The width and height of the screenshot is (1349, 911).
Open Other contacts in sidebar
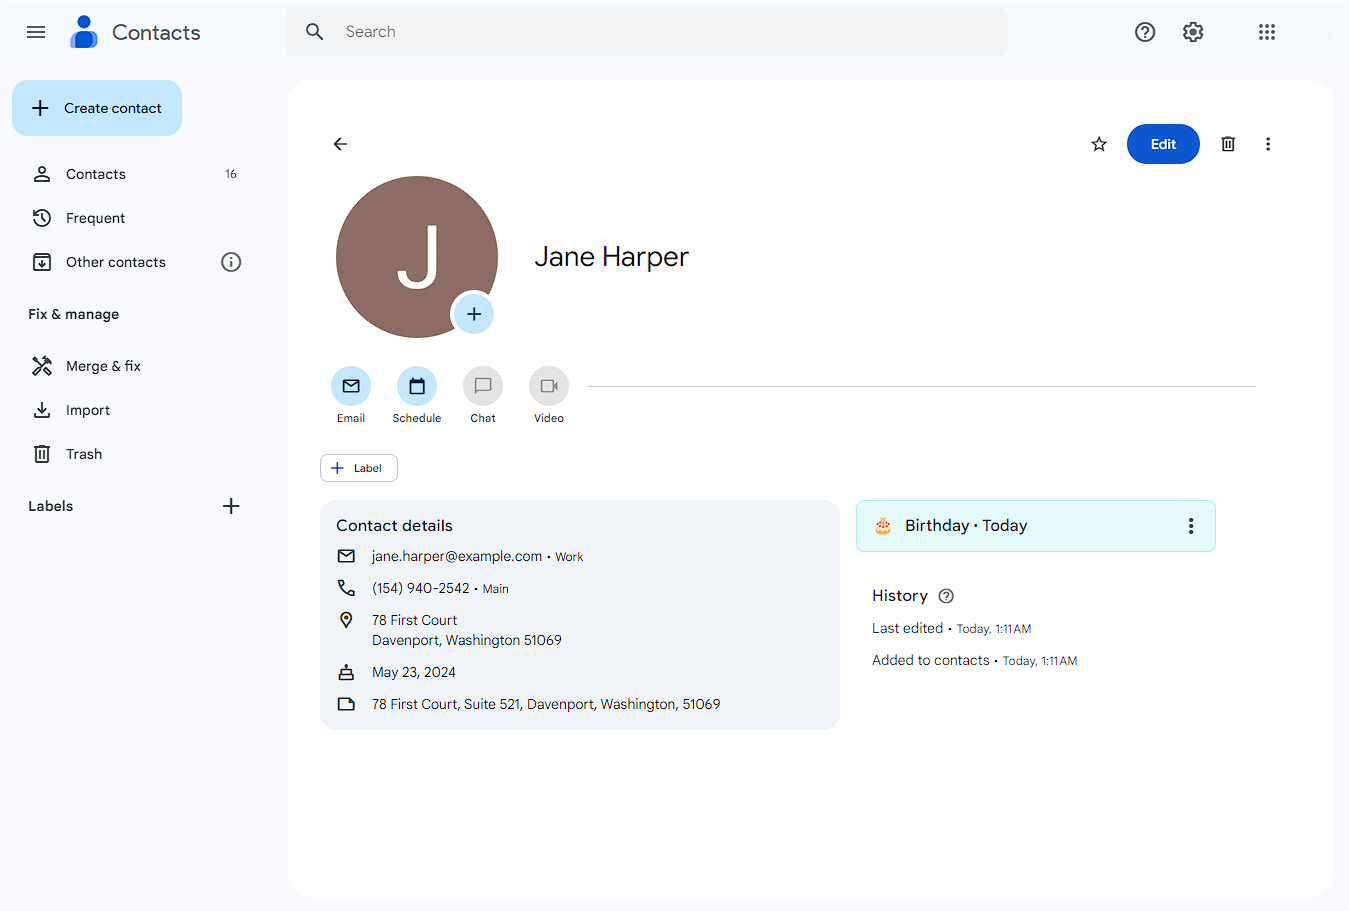[116, 262]
